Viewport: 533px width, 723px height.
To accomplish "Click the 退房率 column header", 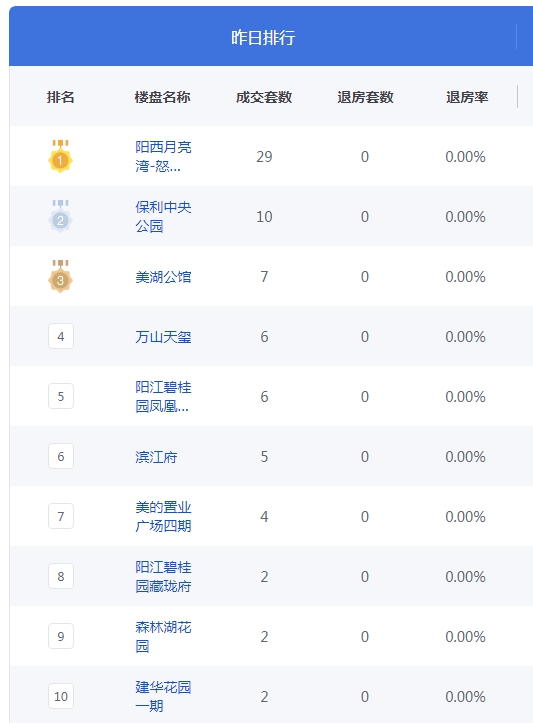I will point(467,97).
